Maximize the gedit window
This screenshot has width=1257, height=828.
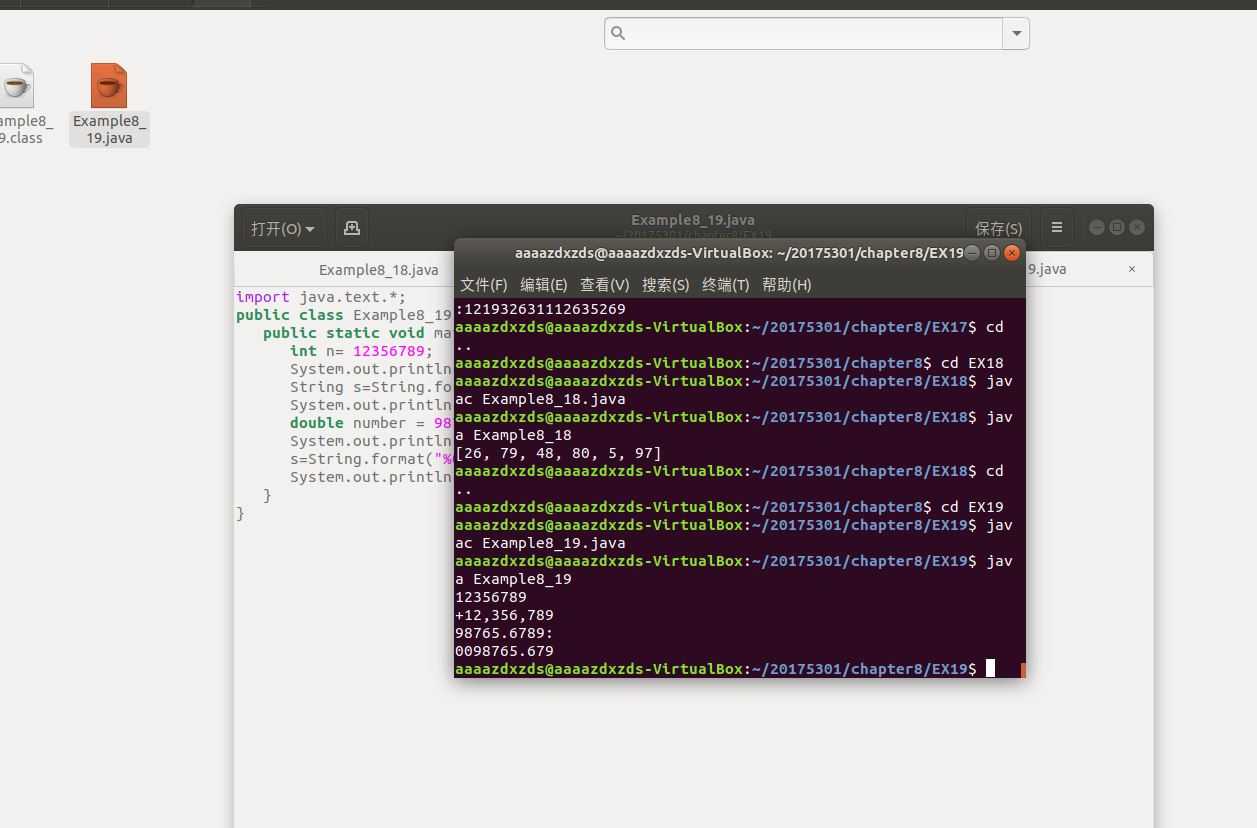[1117, 227]
